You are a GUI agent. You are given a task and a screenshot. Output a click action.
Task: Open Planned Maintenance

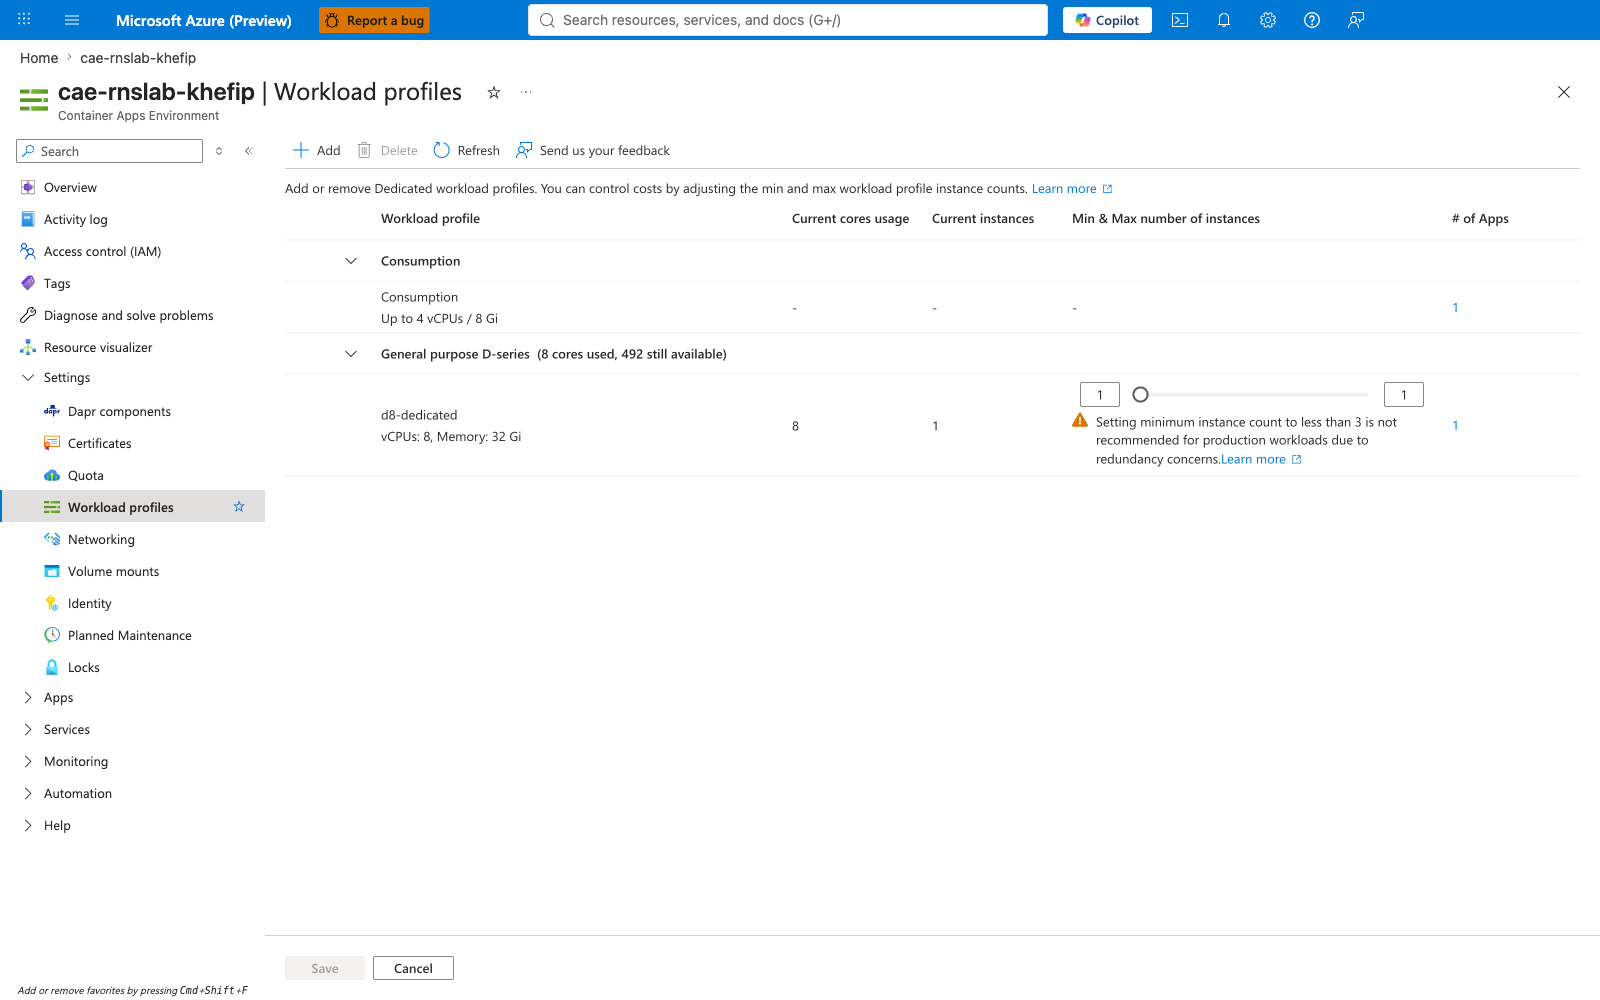(132, 636)
